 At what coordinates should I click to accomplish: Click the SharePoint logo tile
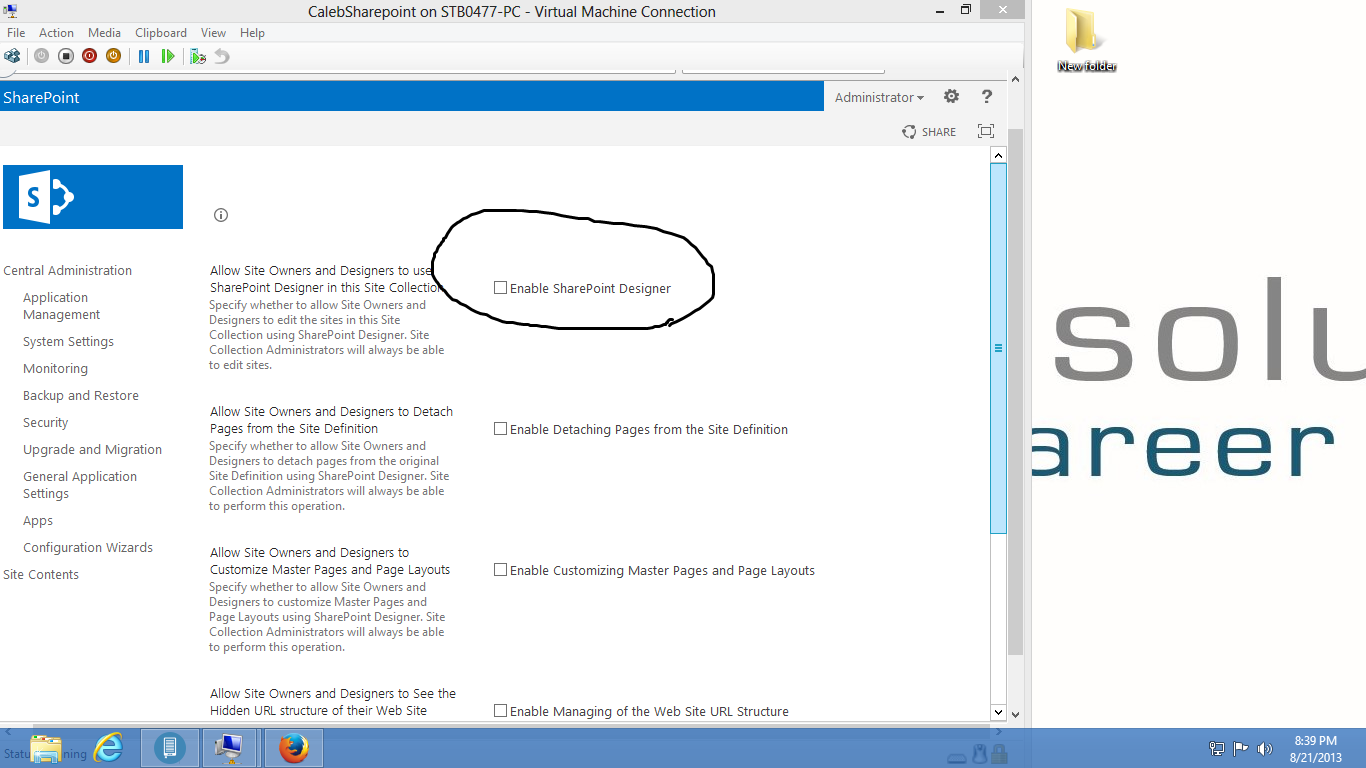(93, 197)
